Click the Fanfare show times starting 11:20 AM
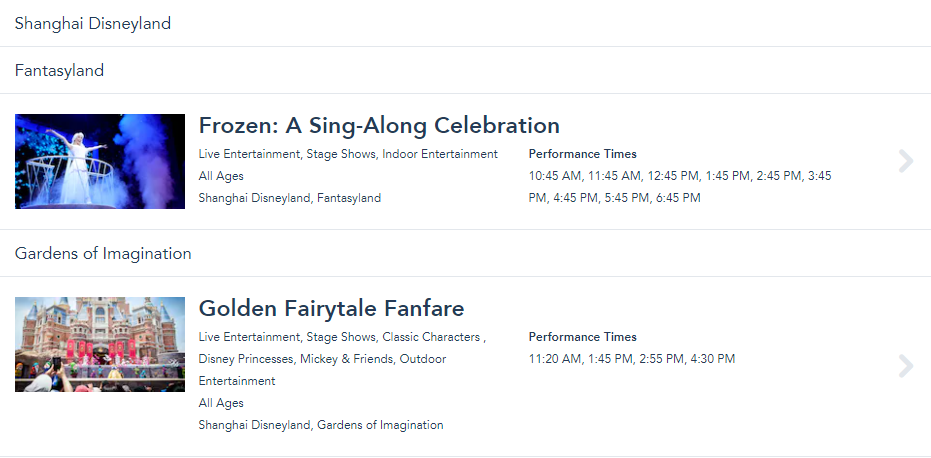 [x=631, y=359]
